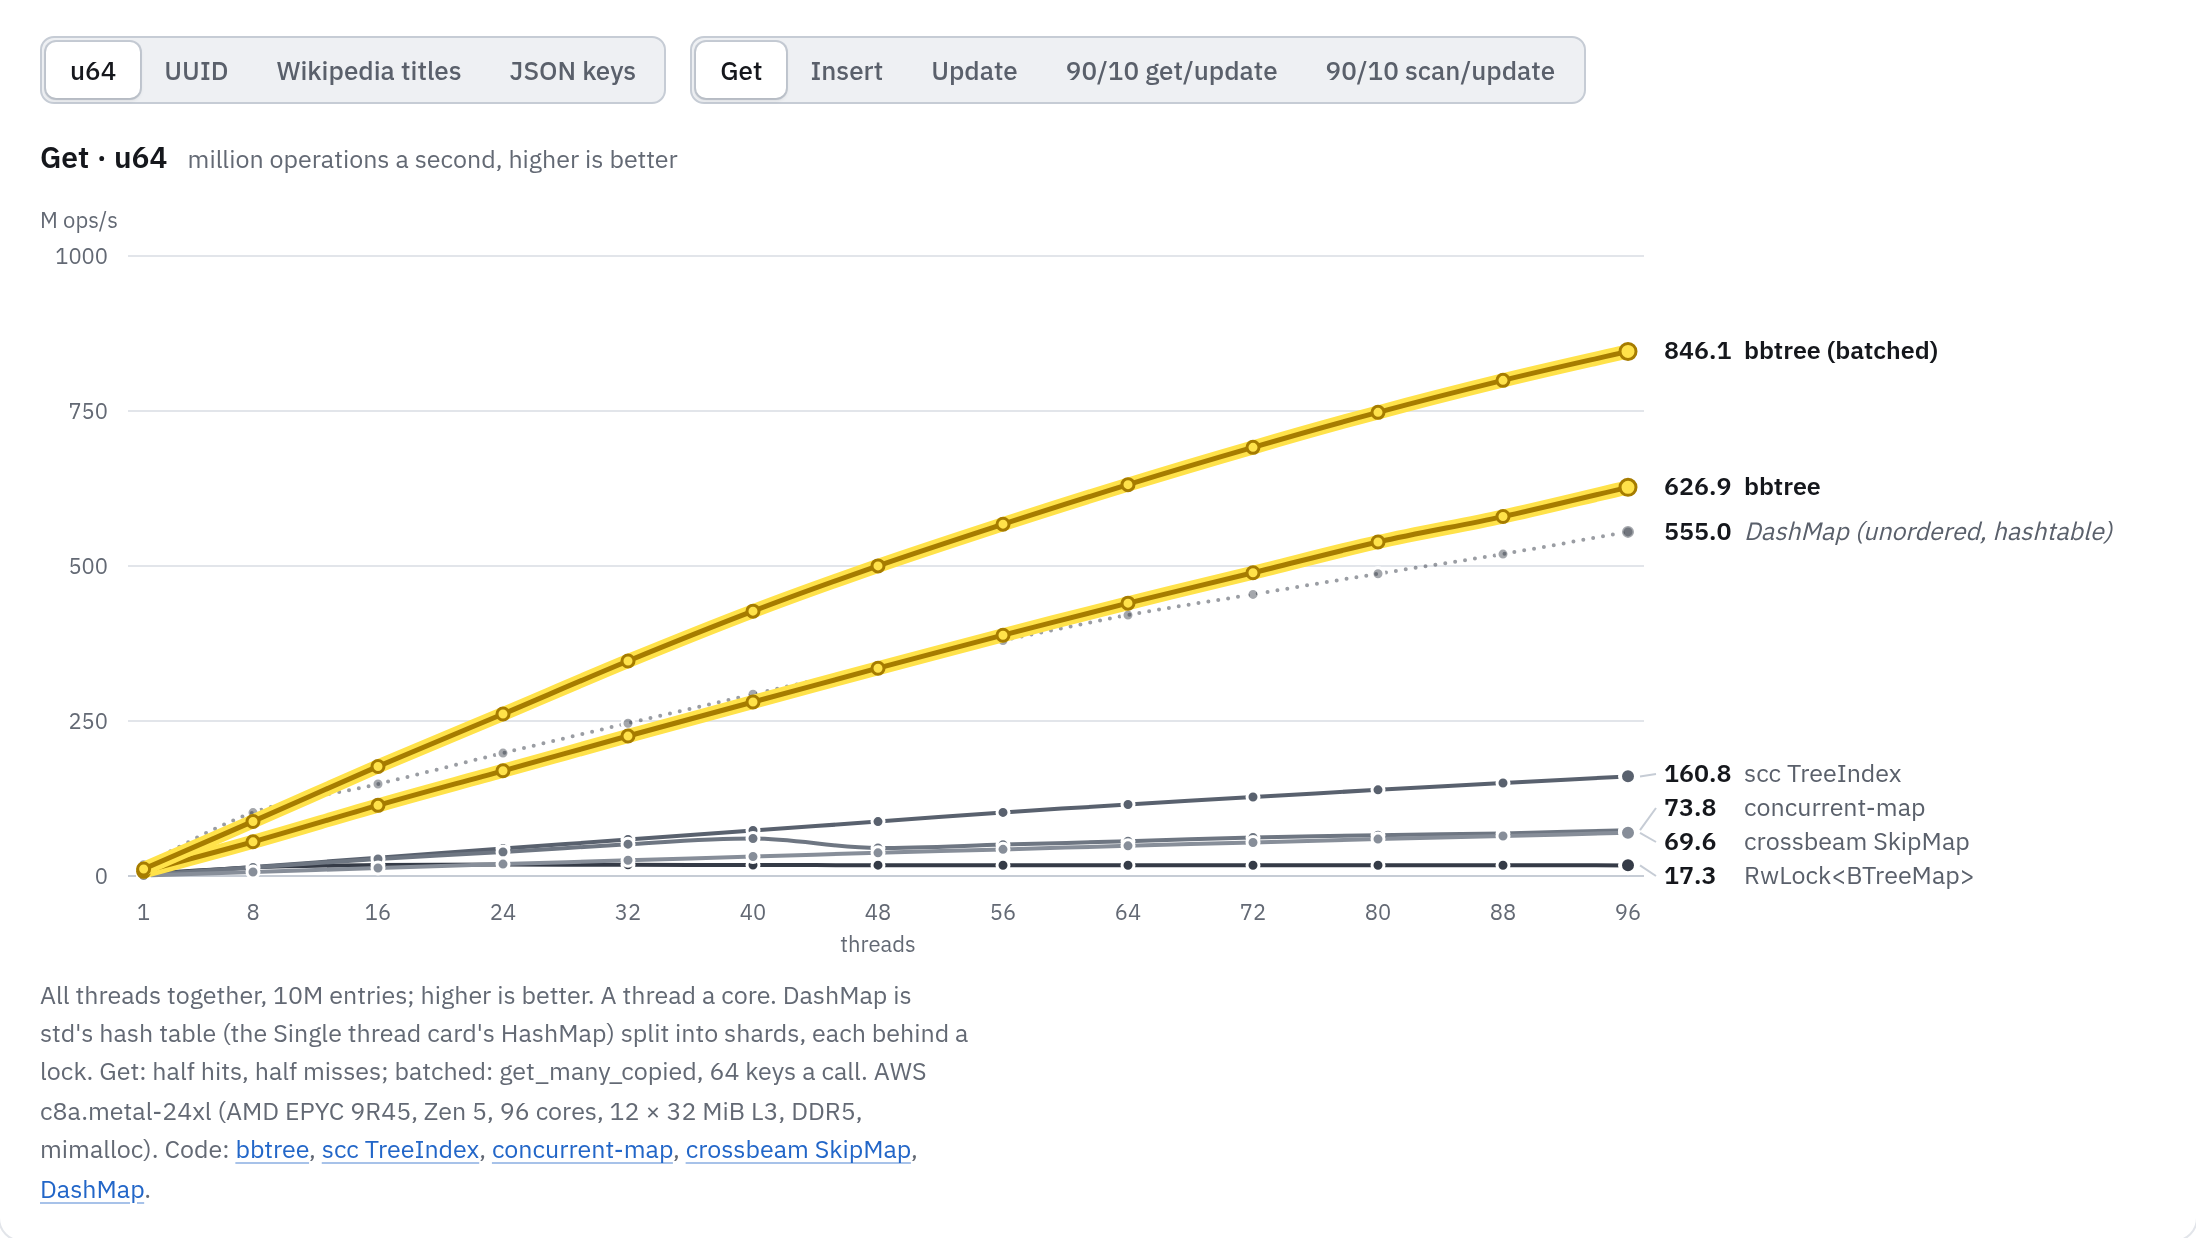Follow the scc TreeIndex link
The width and height of the screenshot is (2196, 1238).
(400, 1150)
